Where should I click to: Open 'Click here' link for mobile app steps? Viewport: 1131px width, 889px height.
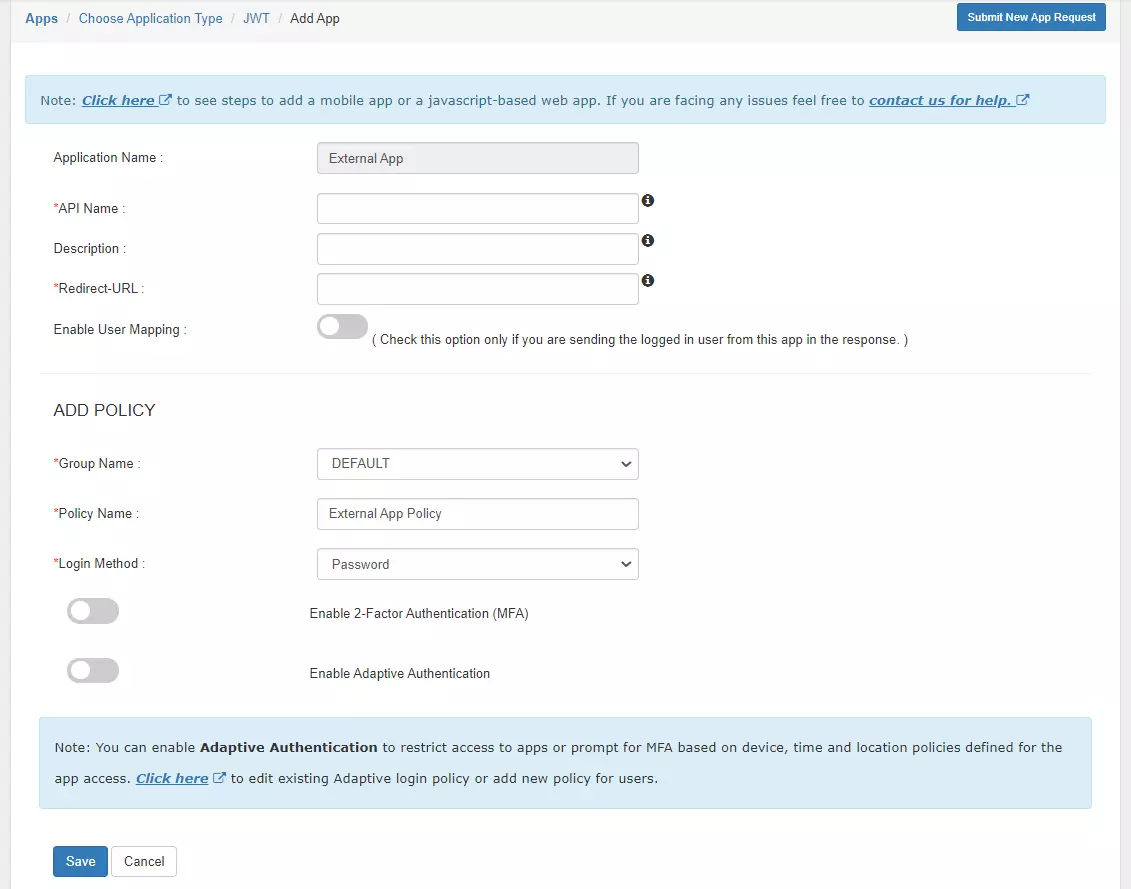click(126, 100)
